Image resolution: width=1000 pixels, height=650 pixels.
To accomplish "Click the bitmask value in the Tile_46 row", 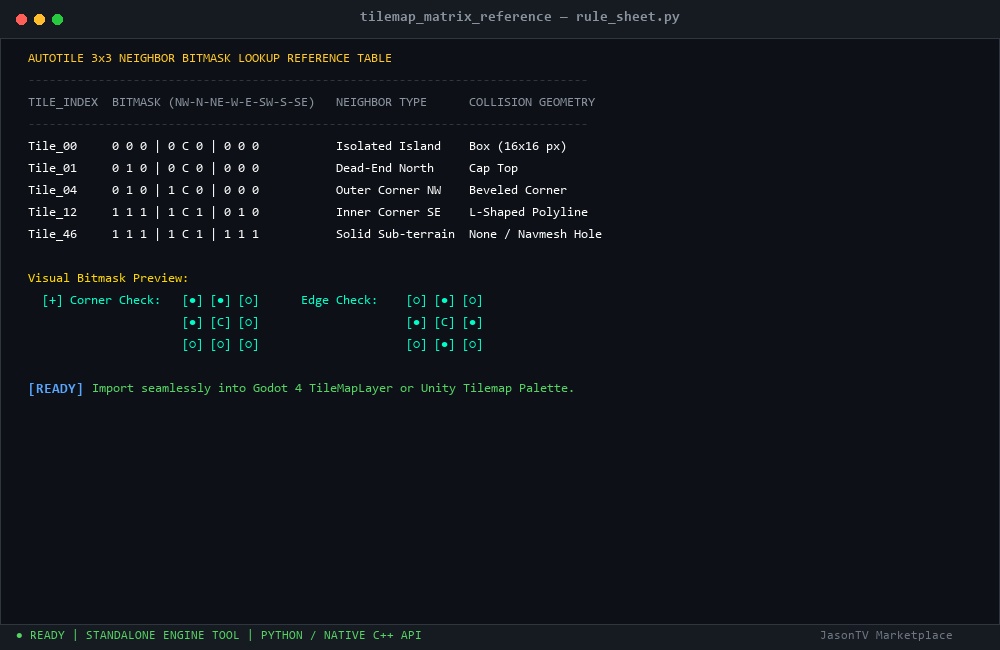I will pyautogui.click(x=186, y=234).
